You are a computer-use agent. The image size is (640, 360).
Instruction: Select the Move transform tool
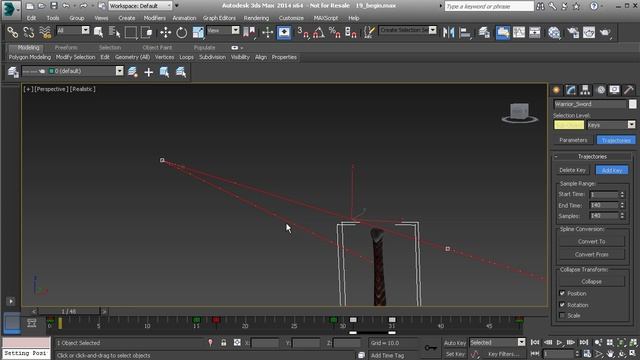click(165, 32)
